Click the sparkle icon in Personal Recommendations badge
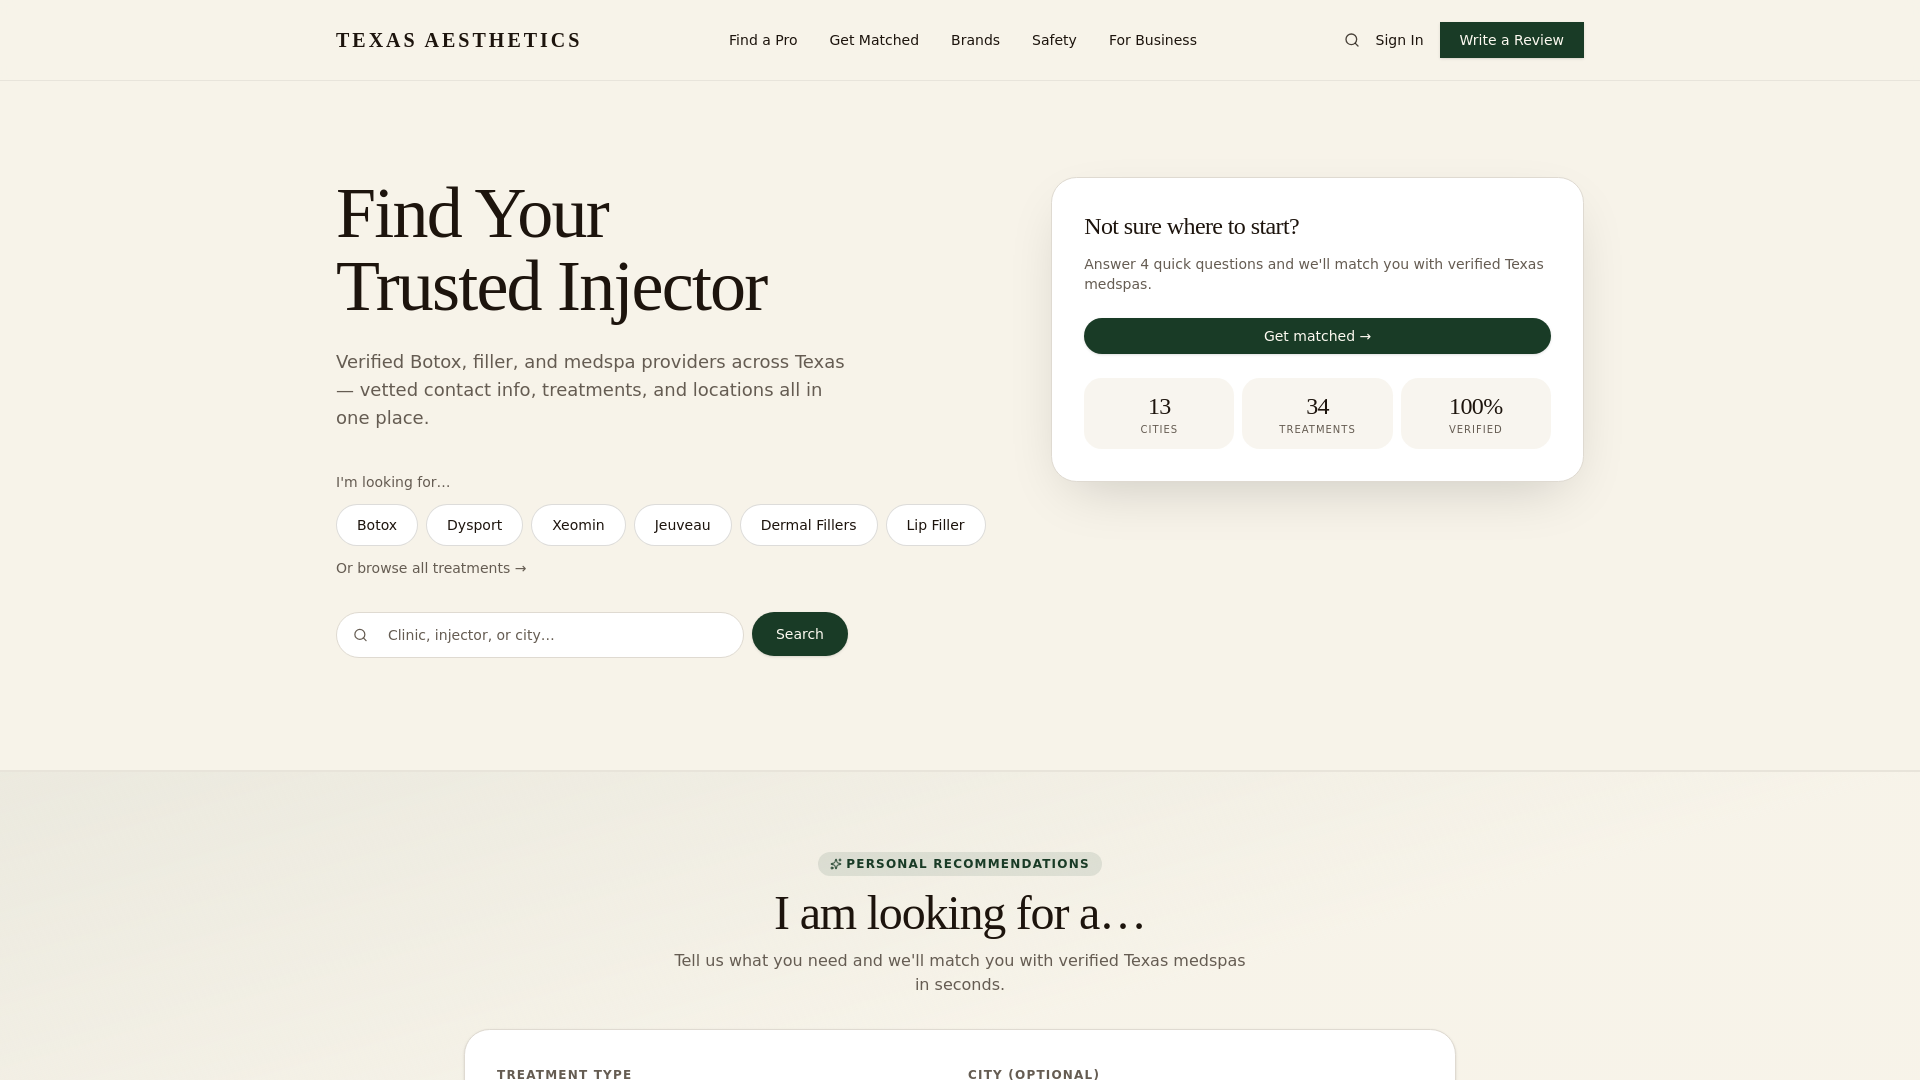Viewport: 1920px width, 1080px height. coord(836,864)
